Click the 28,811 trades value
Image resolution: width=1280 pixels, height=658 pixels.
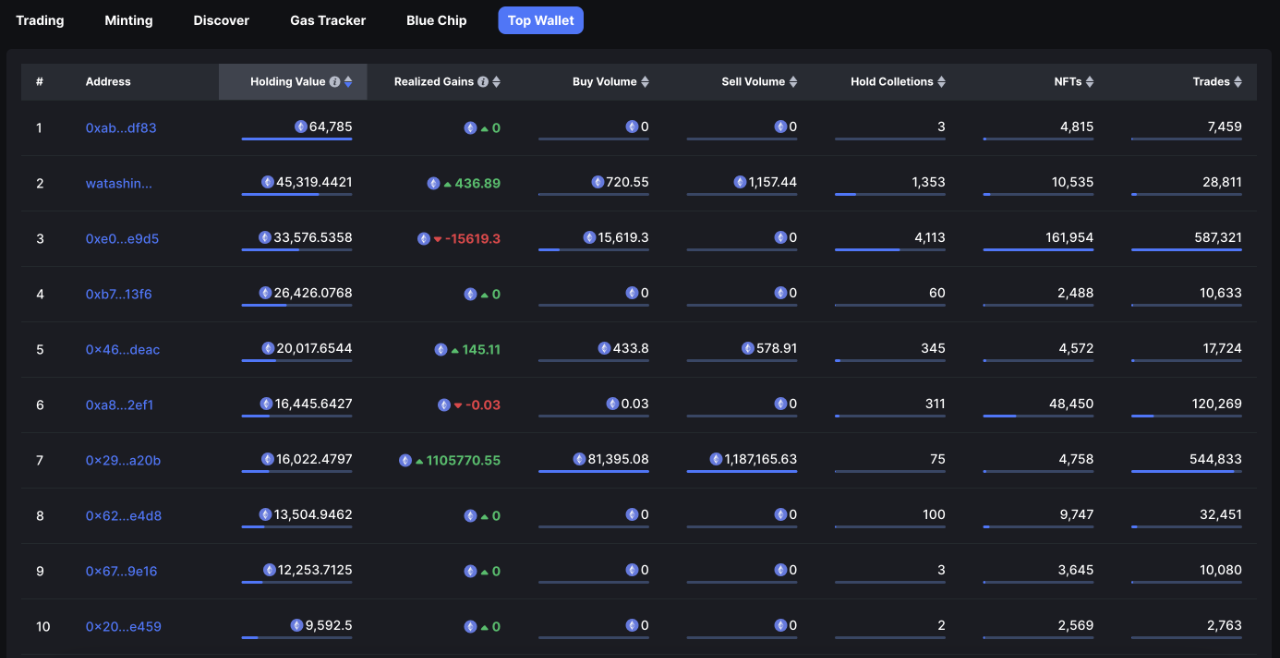tap(1222, 182)
